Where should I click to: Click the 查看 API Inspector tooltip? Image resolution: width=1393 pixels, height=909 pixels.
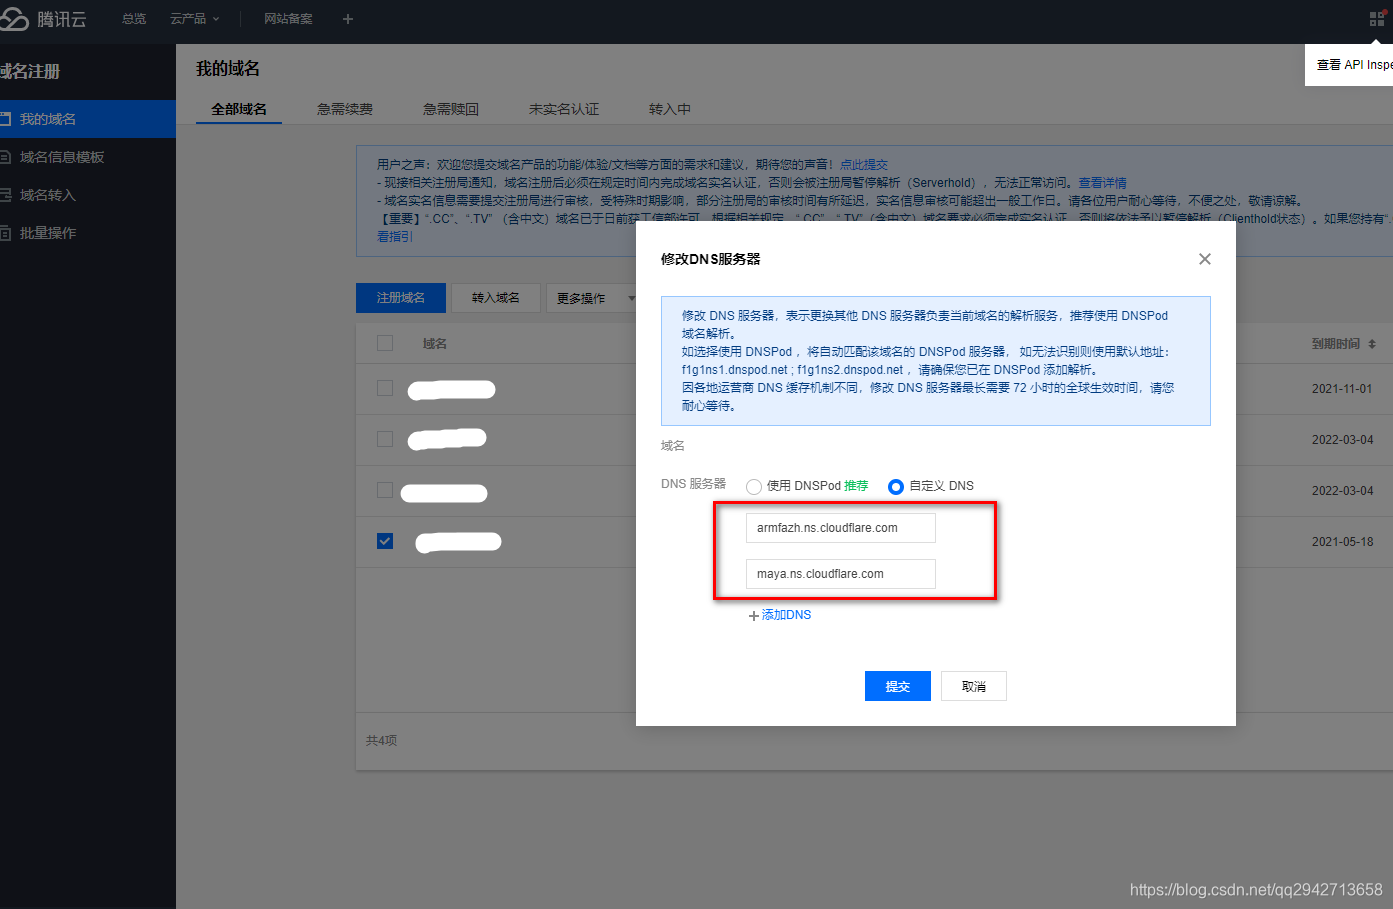(1349, 65)
